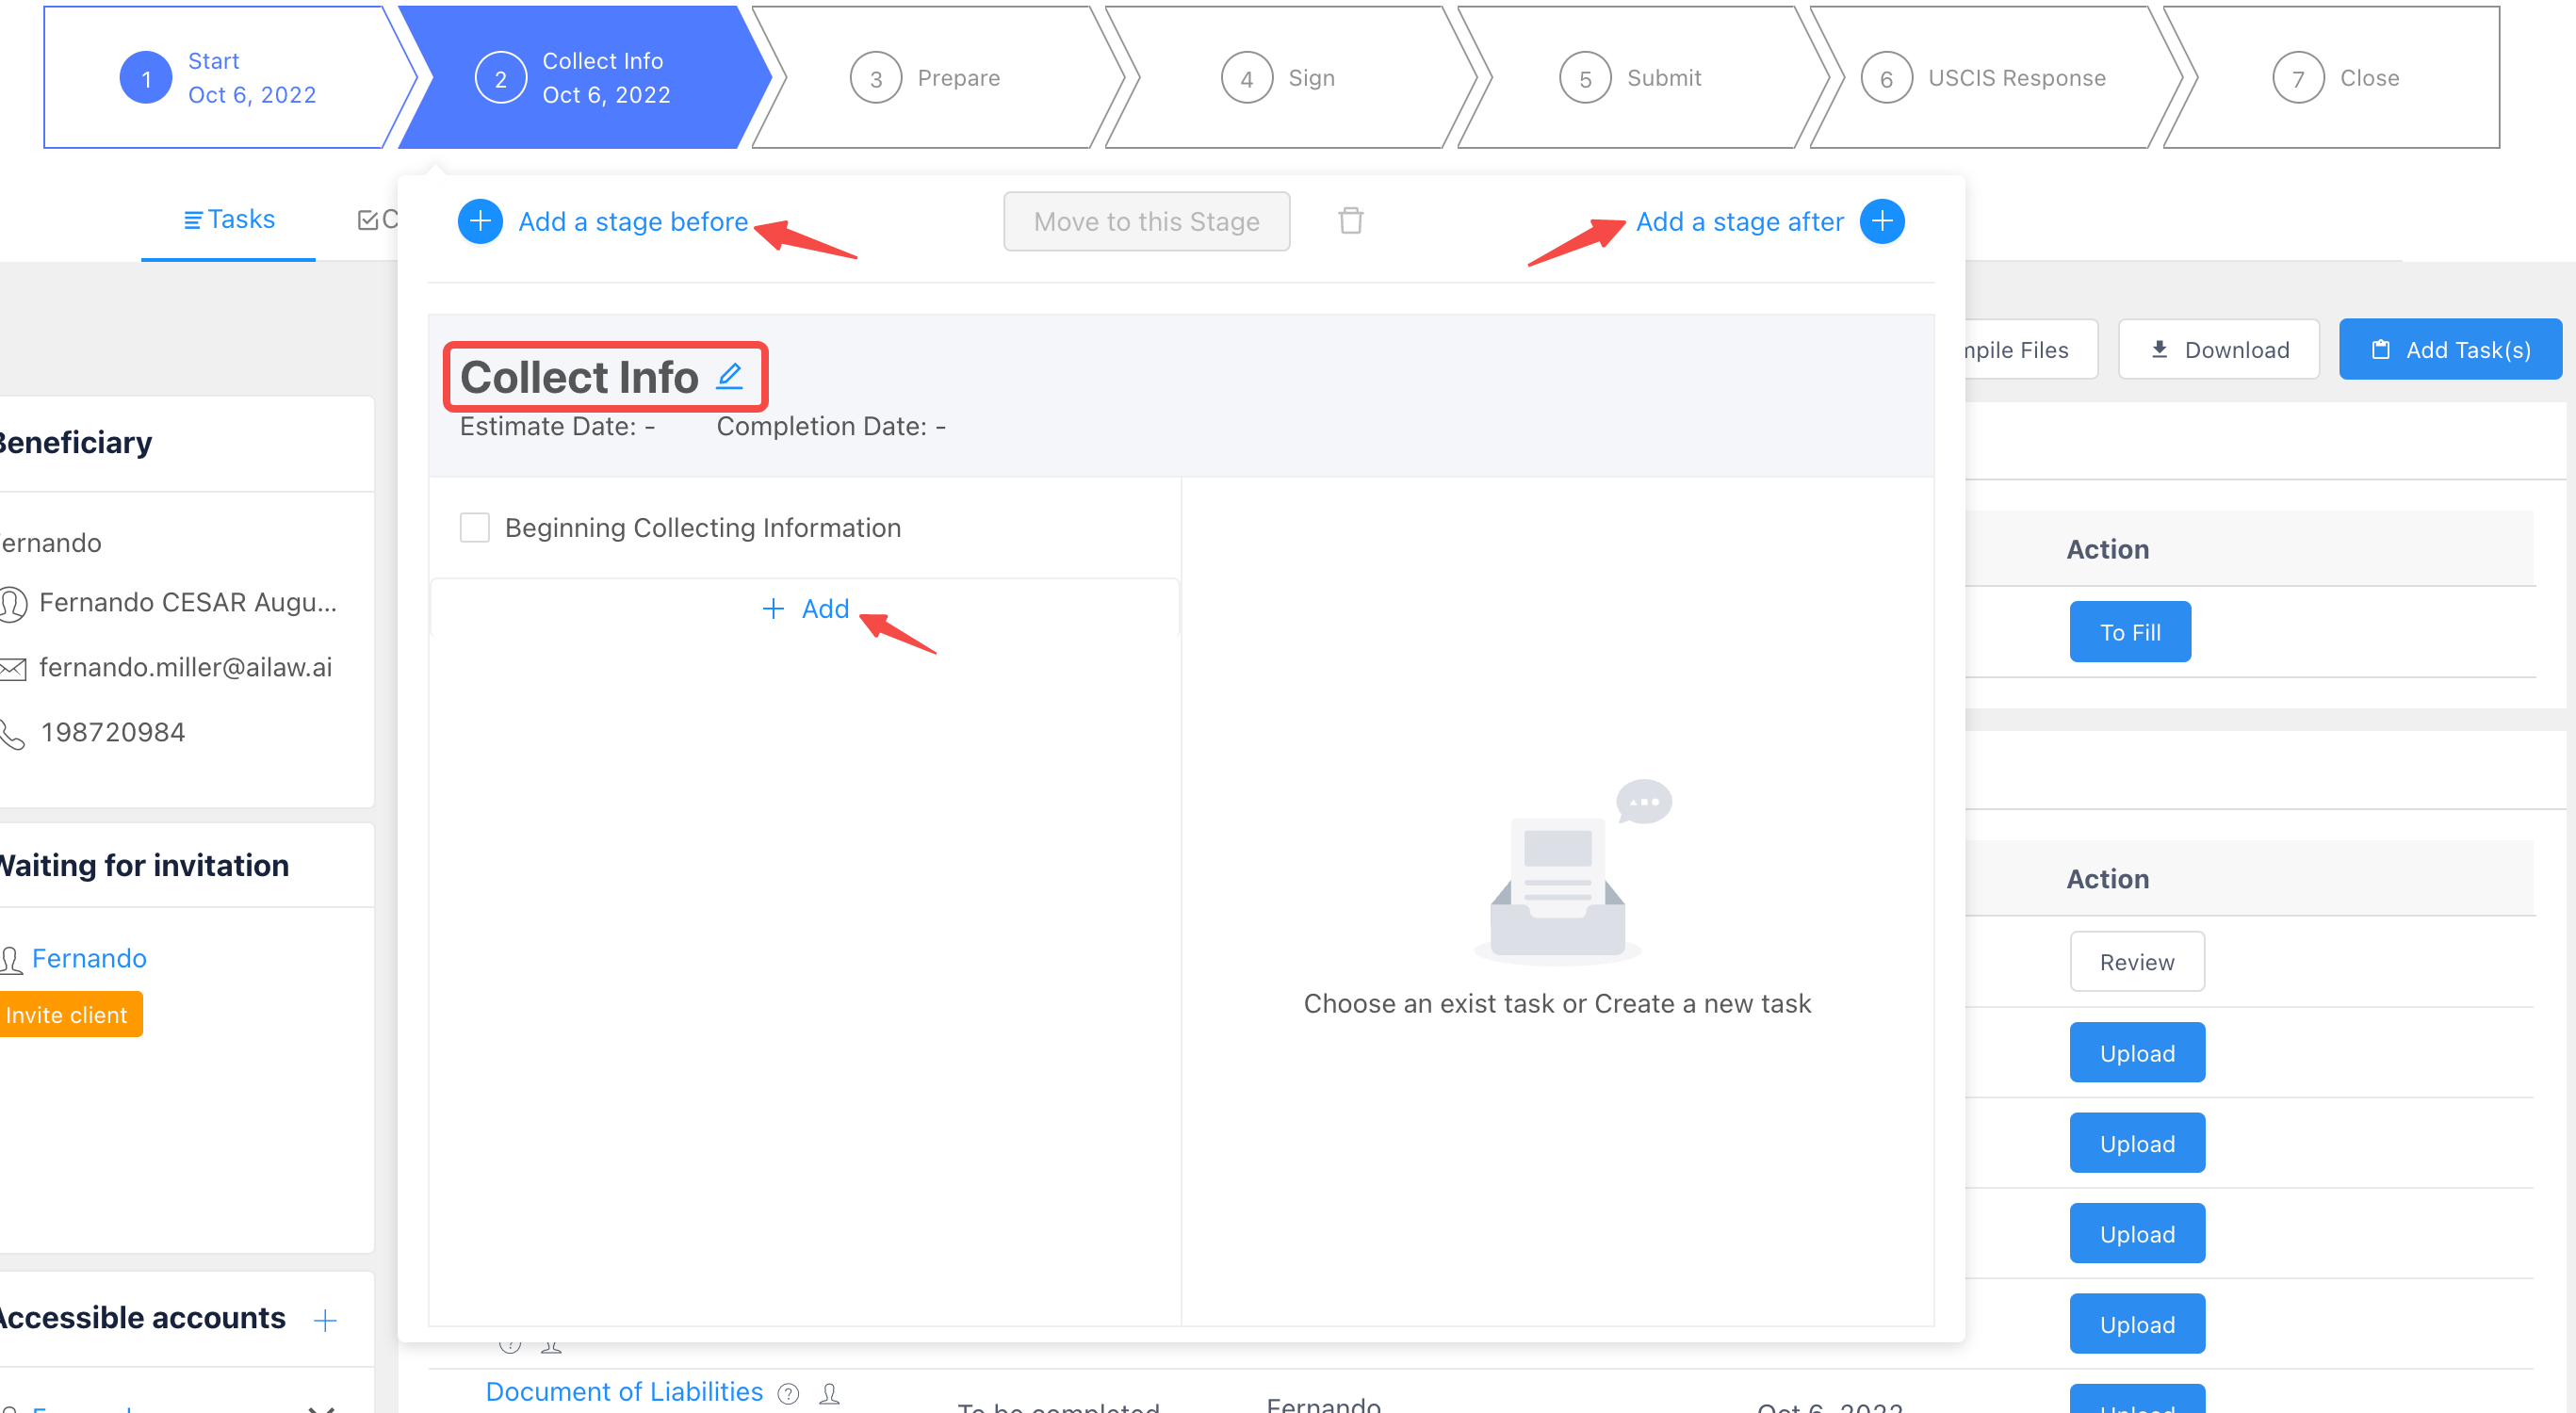Click the stage 3 Prepare circle number
The width and height of the screenshot is (2576, 1413).
(x=876, y=78)
